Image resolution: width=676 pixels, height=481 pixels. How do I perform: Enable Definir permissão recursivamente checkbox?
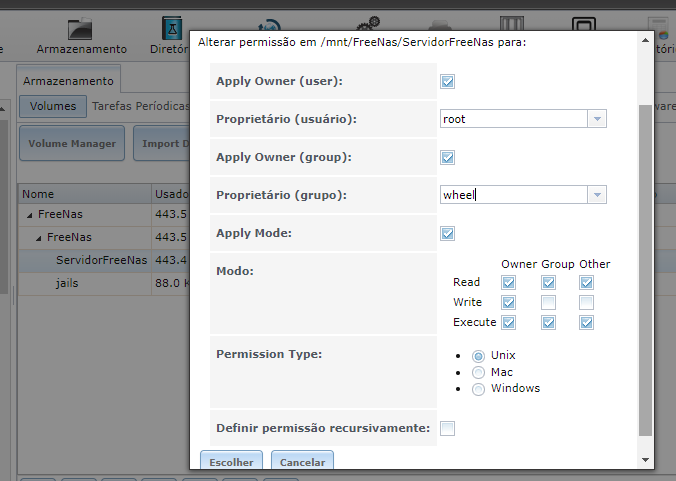point(447,428)
